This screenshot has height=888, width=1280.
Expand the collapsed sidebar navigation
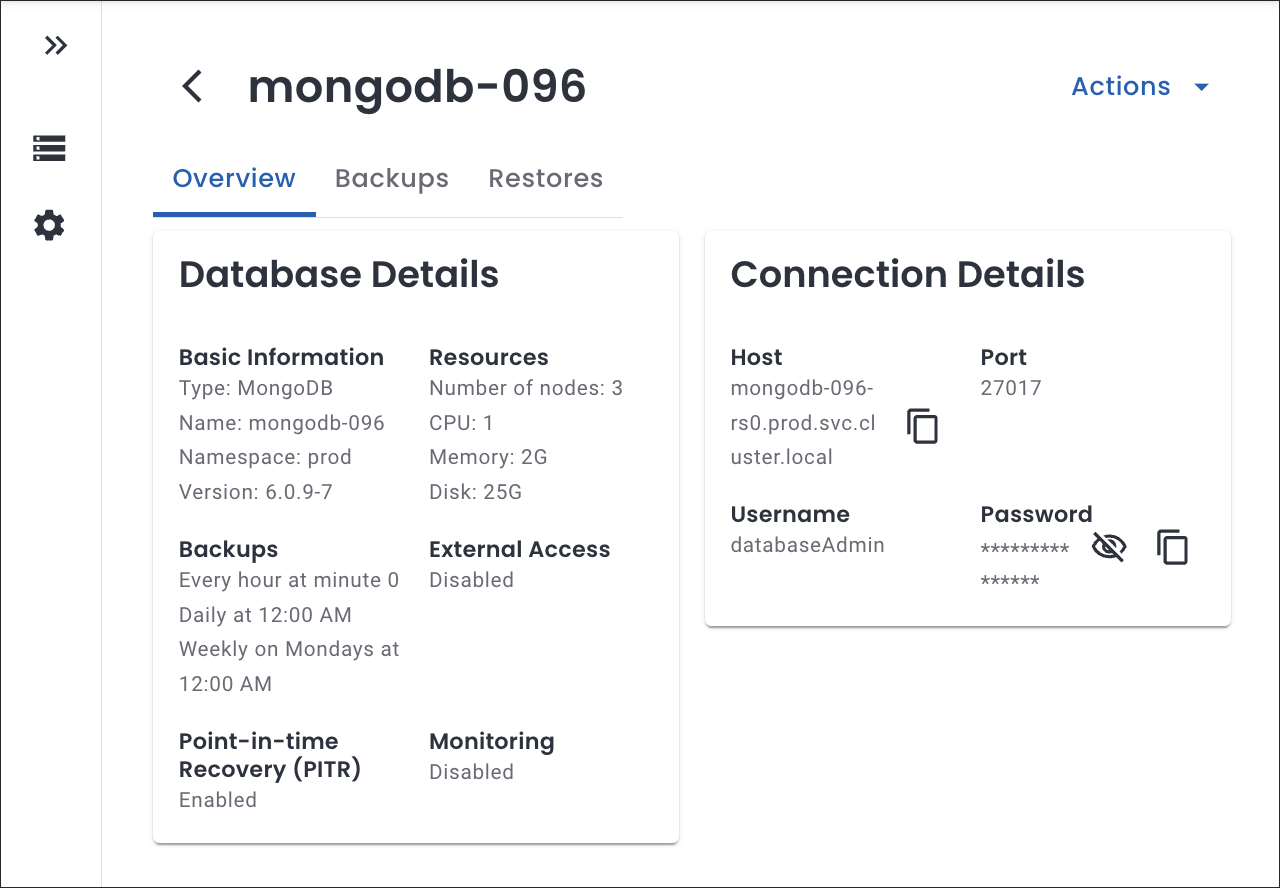pos(56,46)
